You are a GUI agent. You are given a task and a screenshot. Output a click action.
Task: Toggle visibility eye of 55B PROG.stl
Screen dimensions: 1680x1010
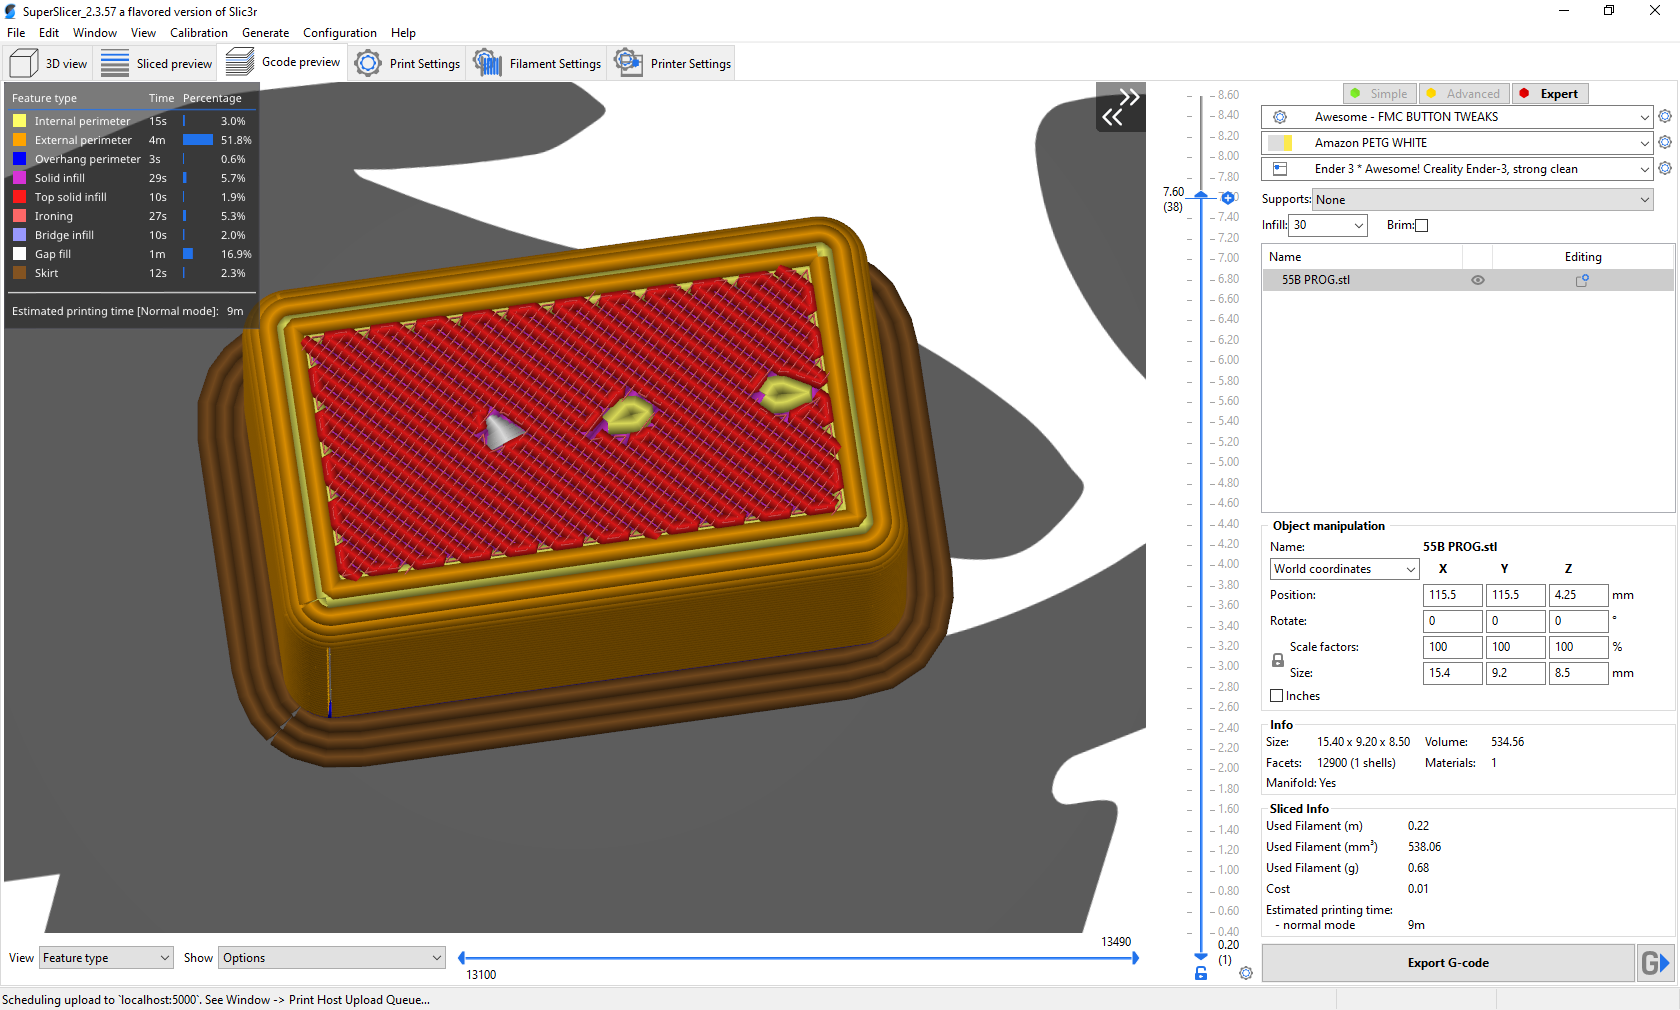coord(1478,280)
